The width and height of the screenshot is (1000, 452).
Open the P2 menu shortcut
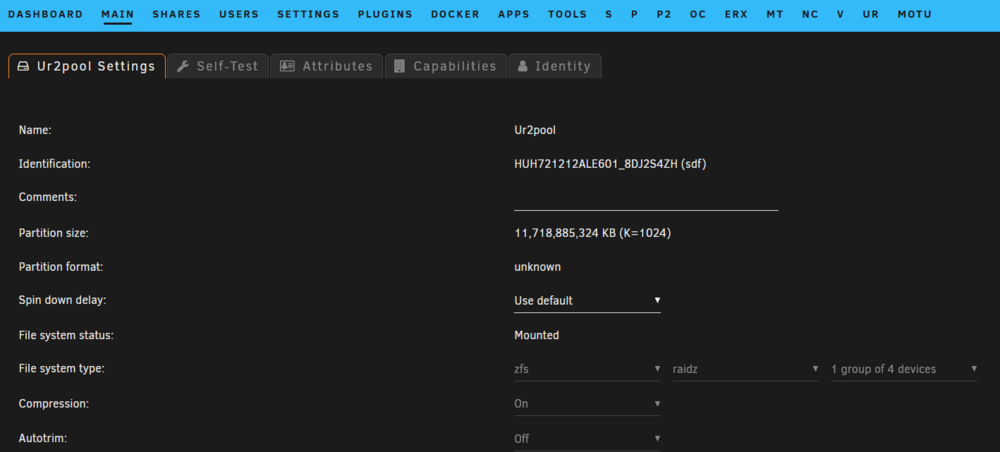click(664, 14)
